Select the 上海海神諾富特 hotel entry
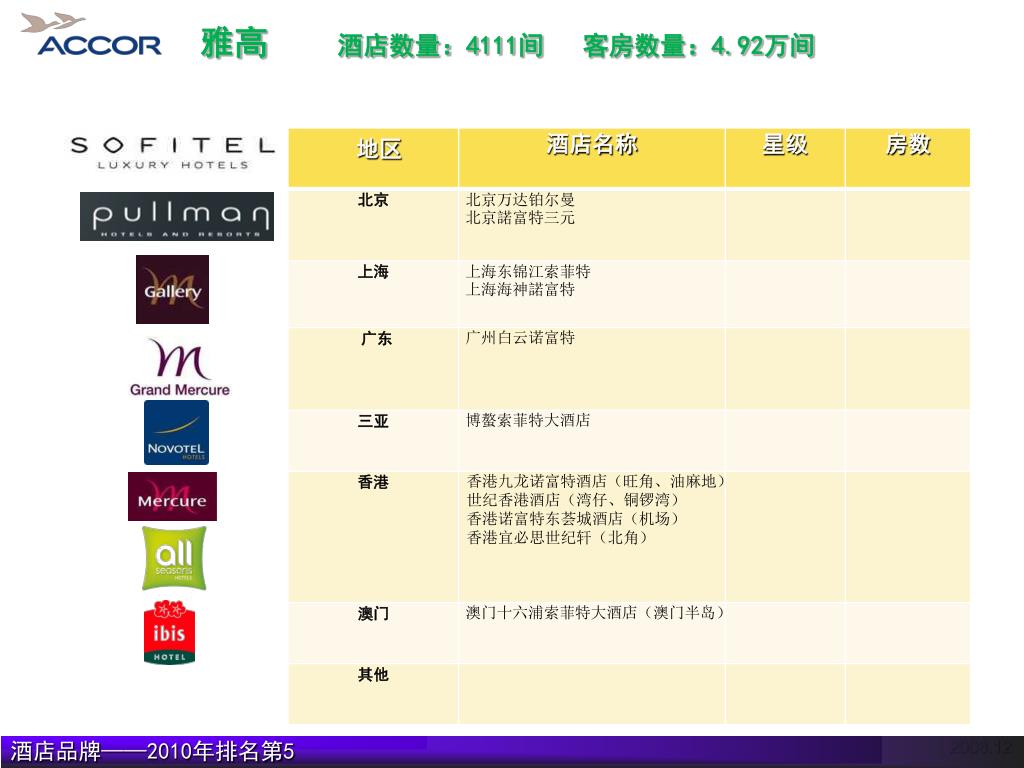 pos(520,289)
